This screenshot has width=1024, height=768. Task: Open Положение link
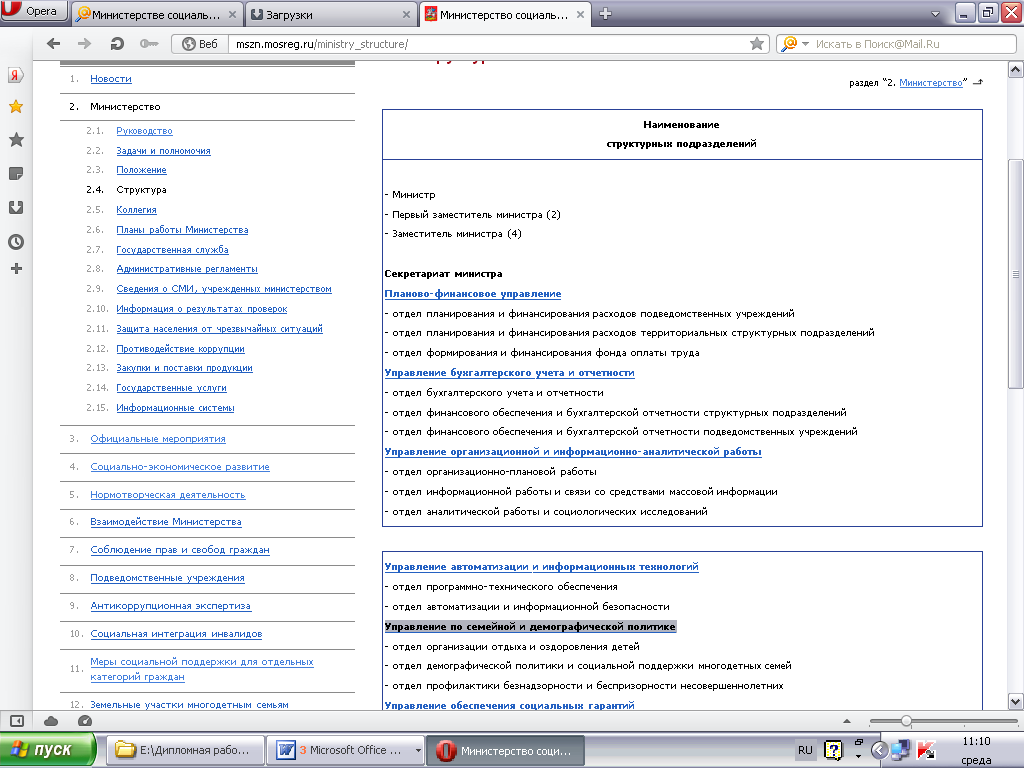coord(141,170)
